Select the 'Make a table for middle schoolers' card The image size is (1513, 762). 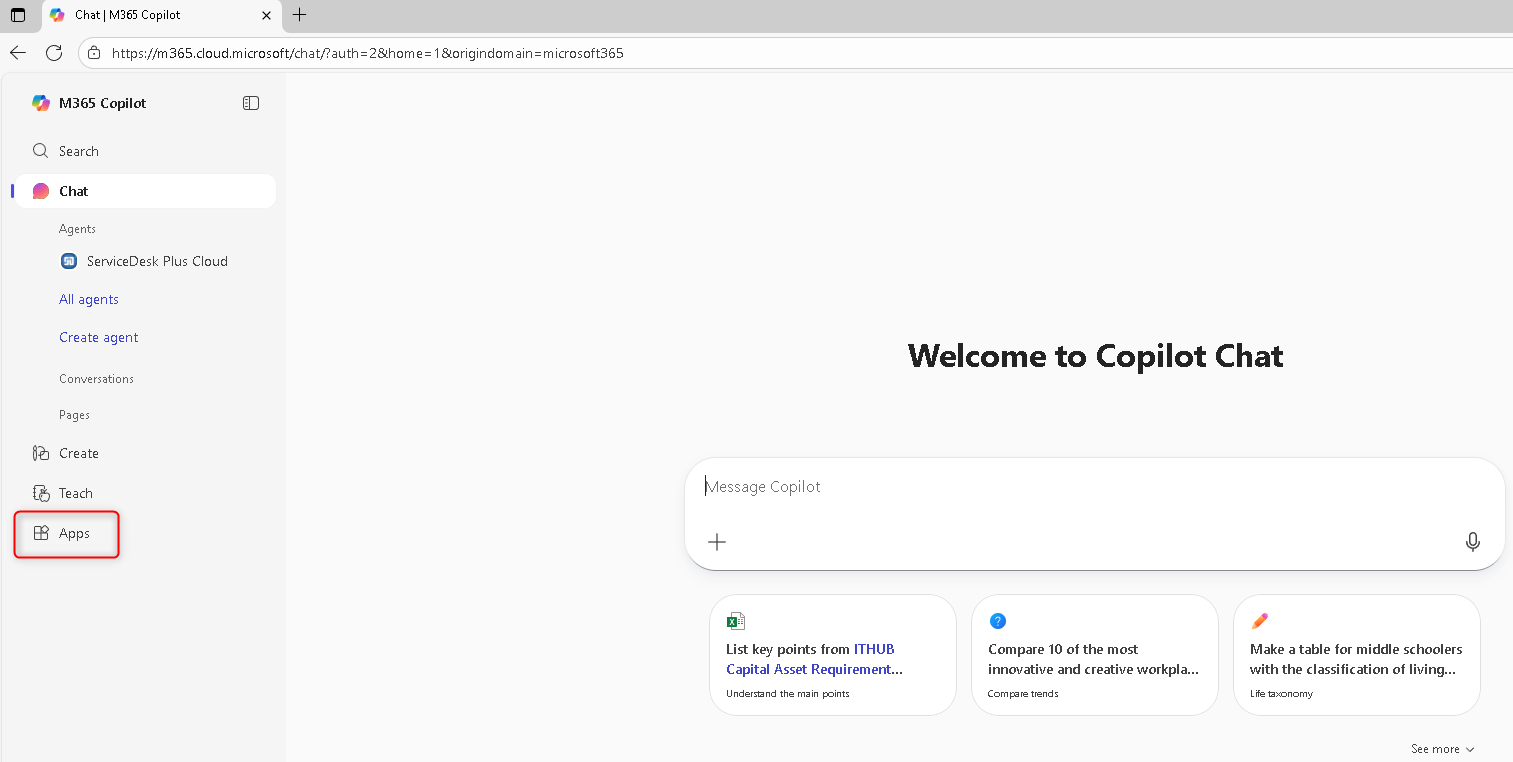click(1357, 655)
